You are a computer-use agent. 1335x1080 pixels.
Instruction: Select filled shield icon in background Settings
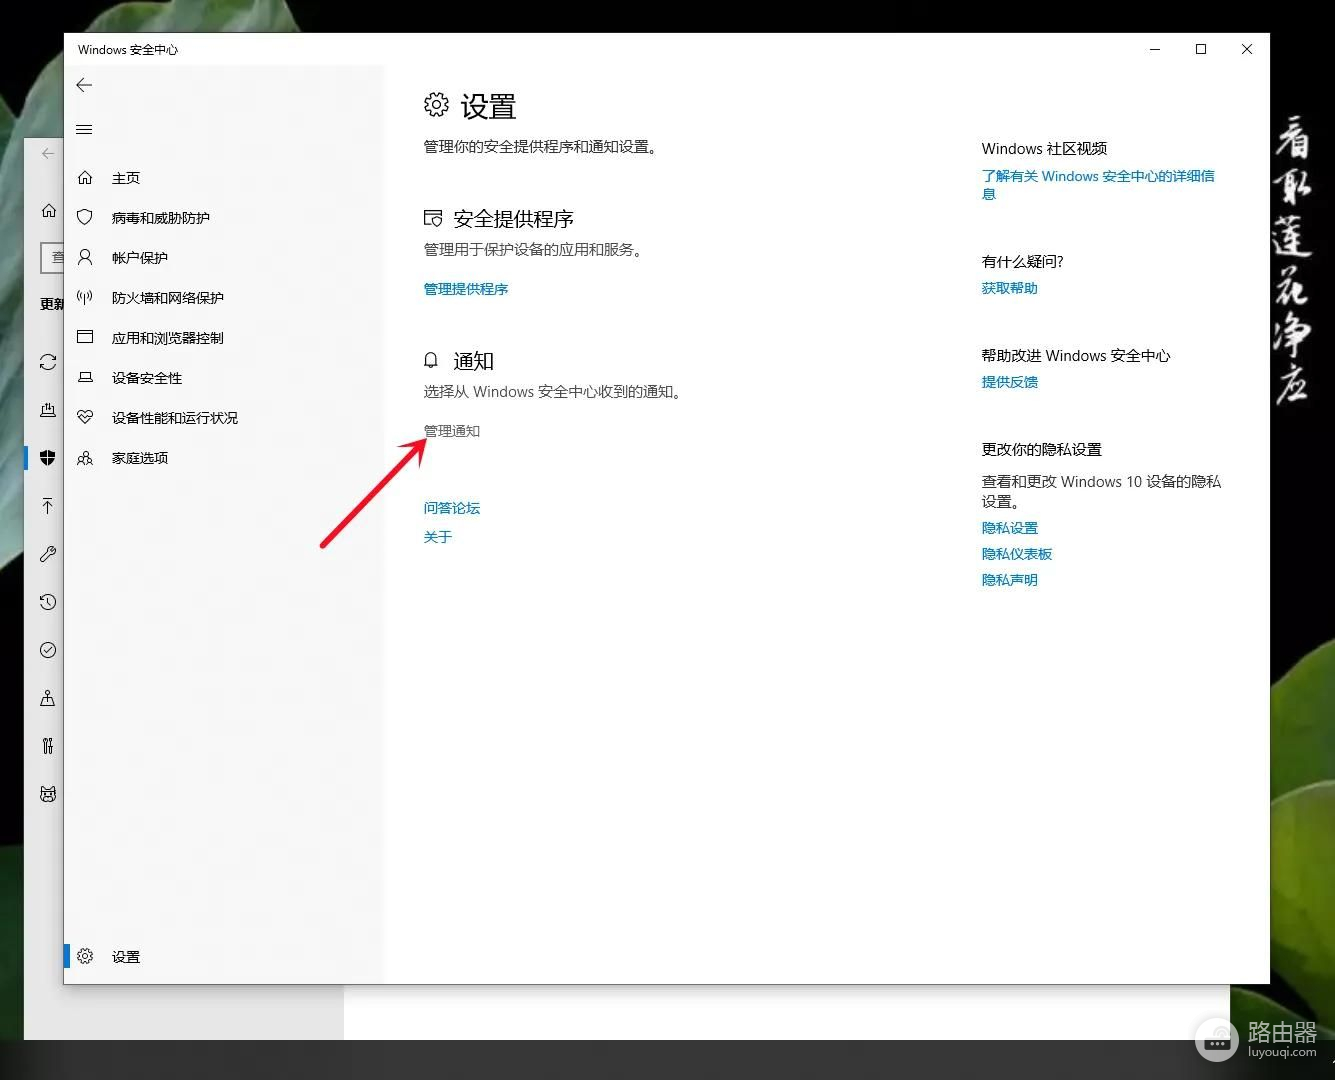[x=47, y=458]
